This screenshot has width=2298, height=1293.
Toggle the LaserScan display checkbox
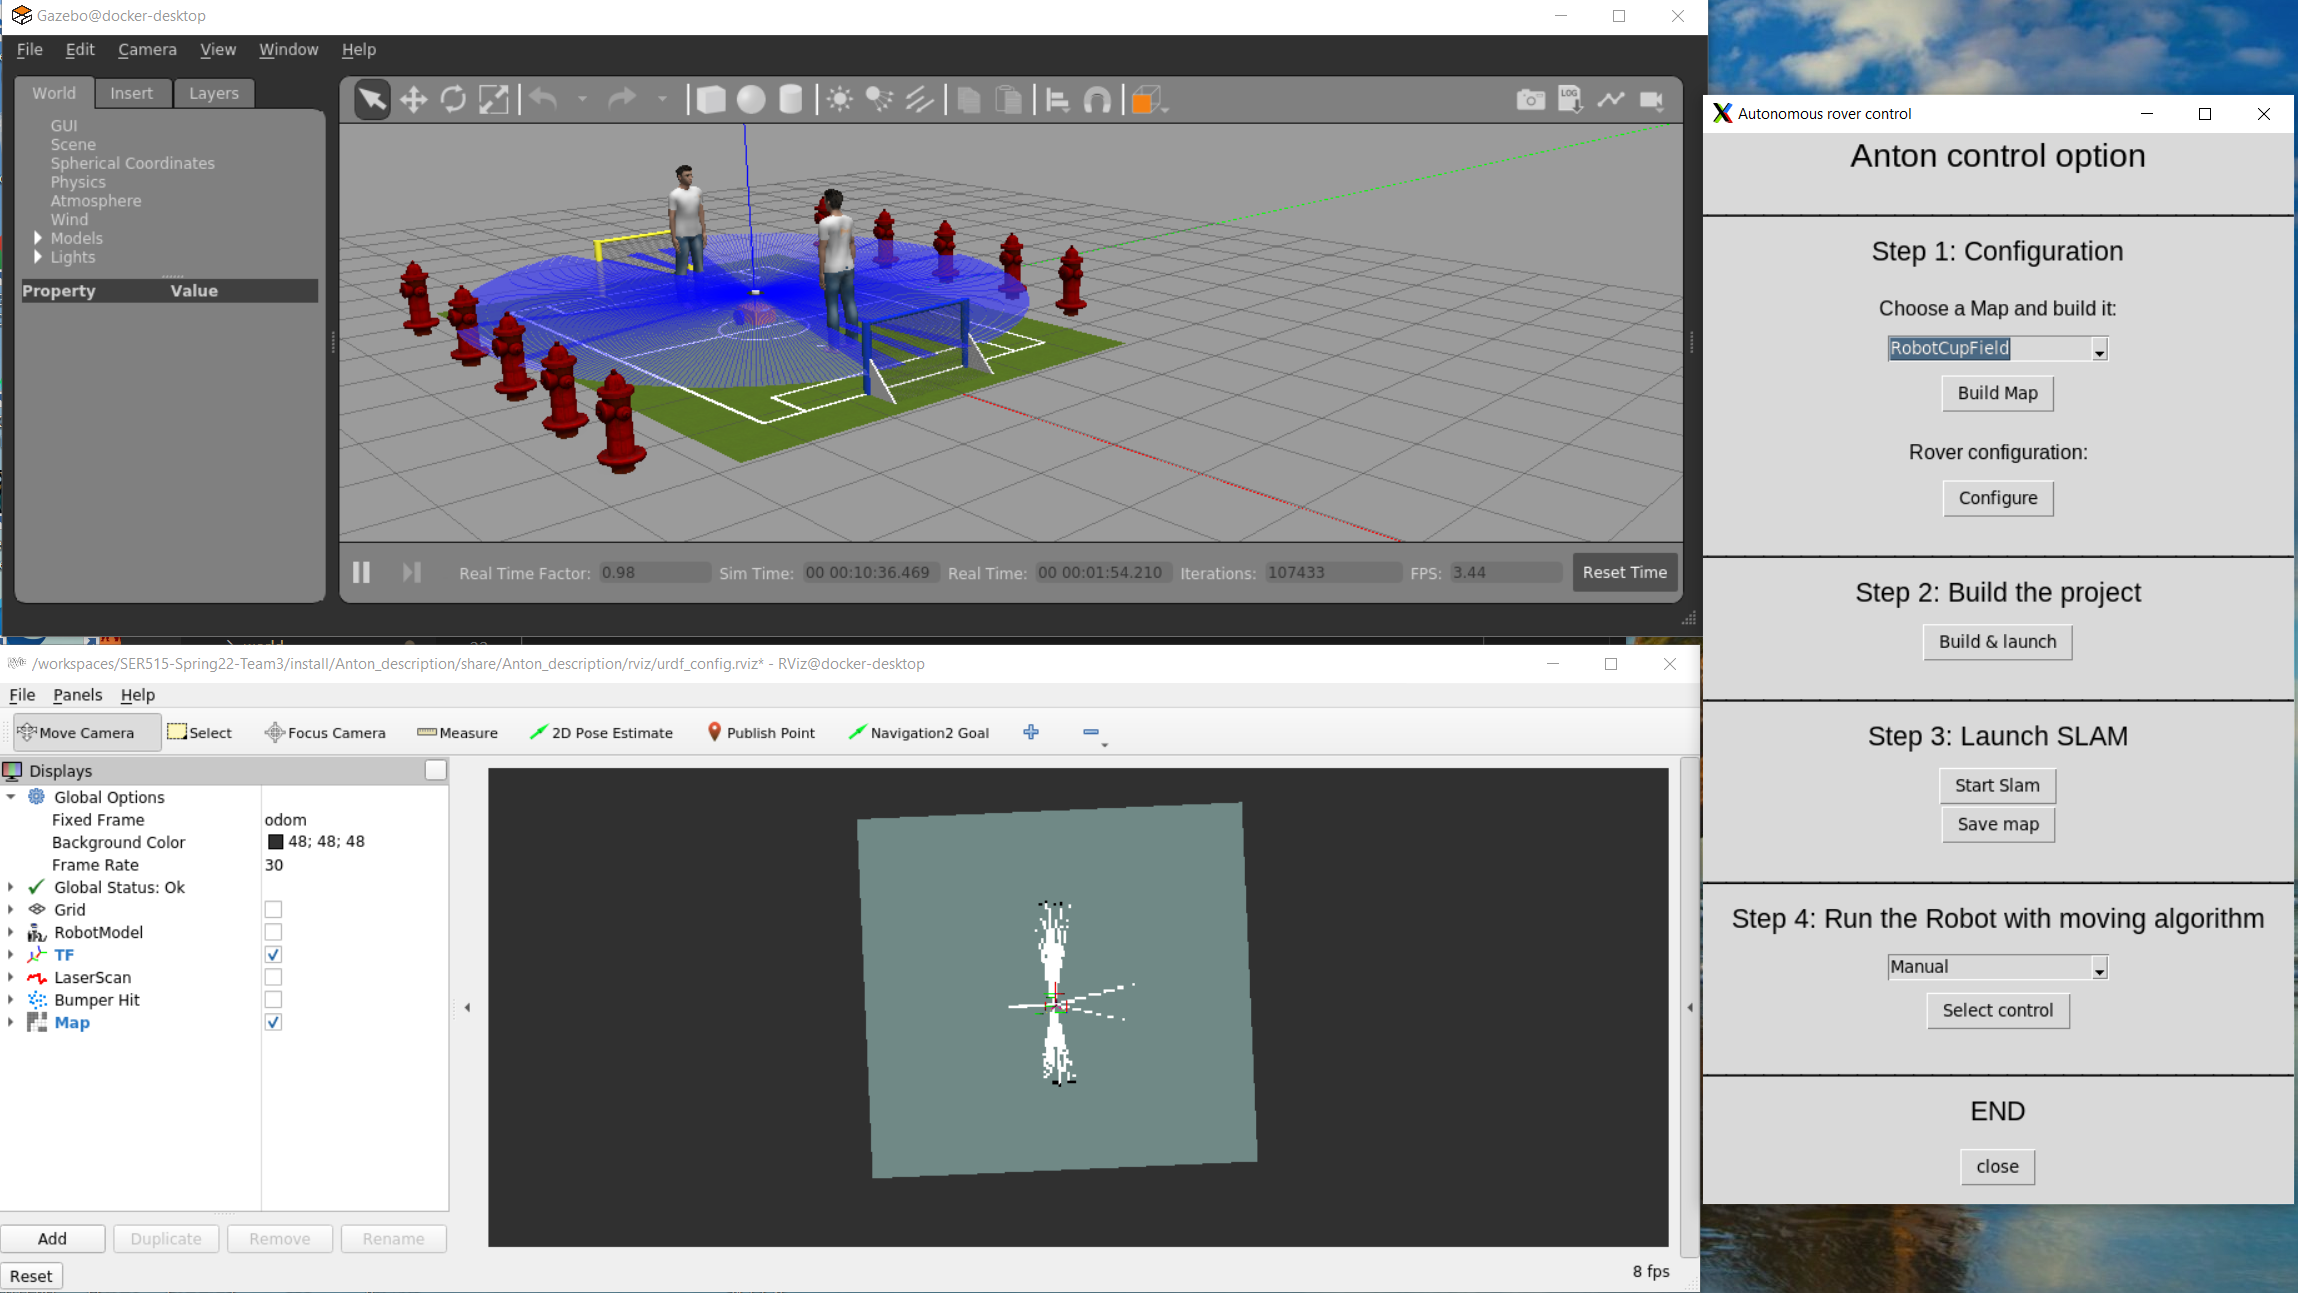(273, 977)
